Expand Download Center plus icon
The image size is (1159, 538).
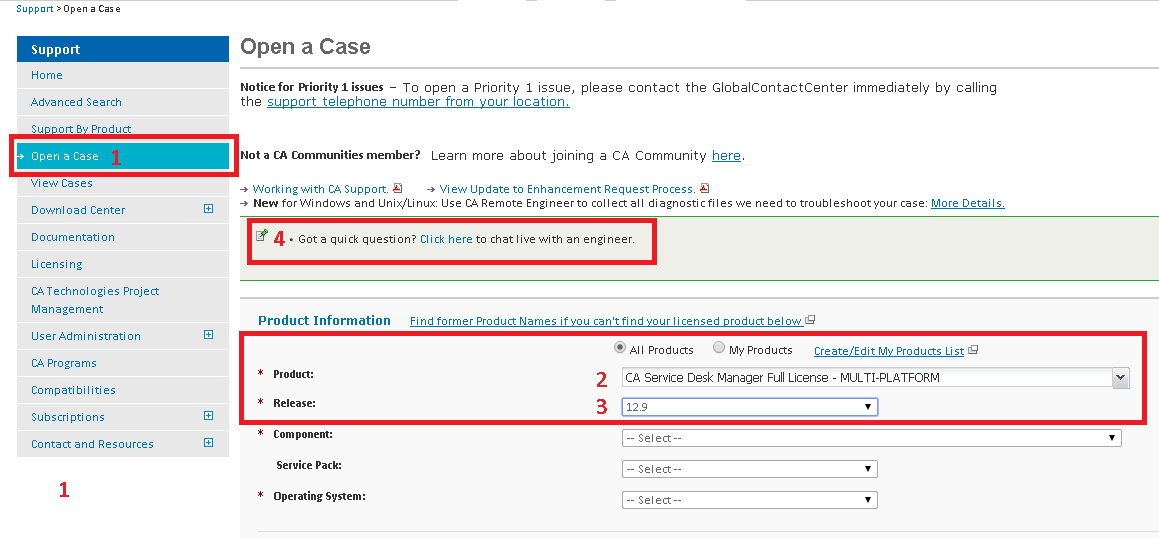(208, 209)
